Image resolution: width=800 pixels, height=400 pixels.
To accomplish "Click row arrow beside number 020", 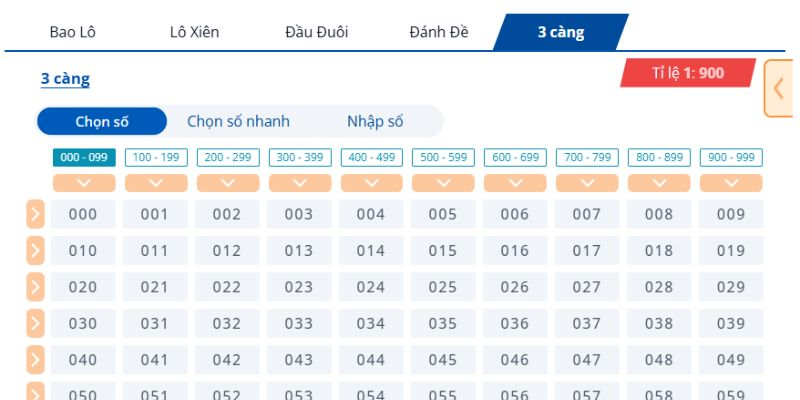I will (35, 287).
